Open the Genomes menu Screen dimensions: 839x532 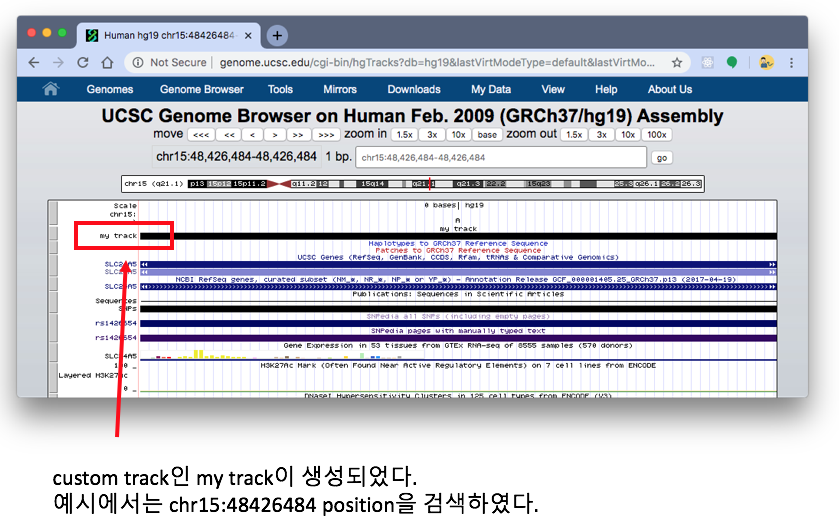pos(110,89)
